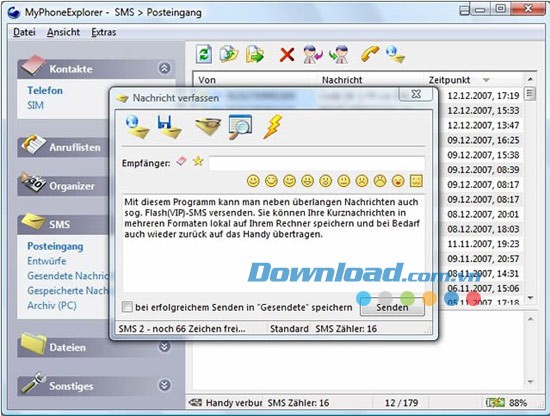Viewport: 550px width, 416px height.
Task: Click the Organizer calendar icon
Action: coord(33,182)
